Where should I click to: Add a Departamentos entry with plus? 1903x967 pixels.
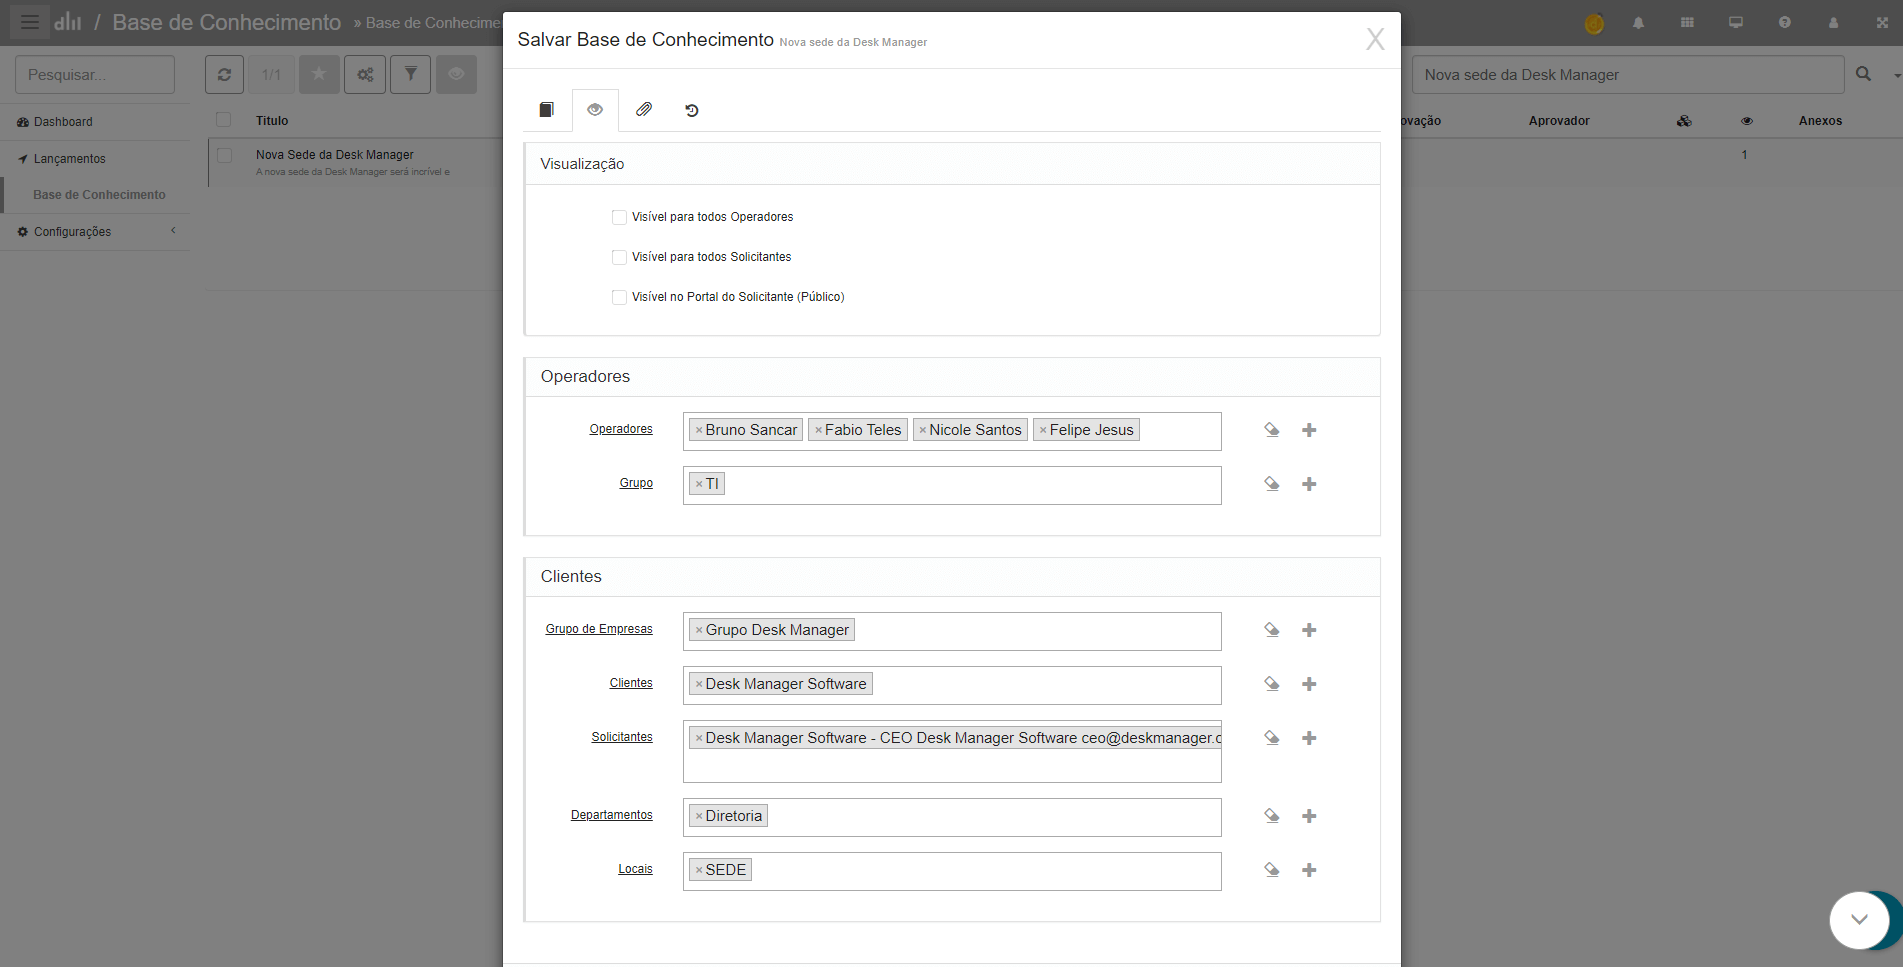coord(1308,816)
